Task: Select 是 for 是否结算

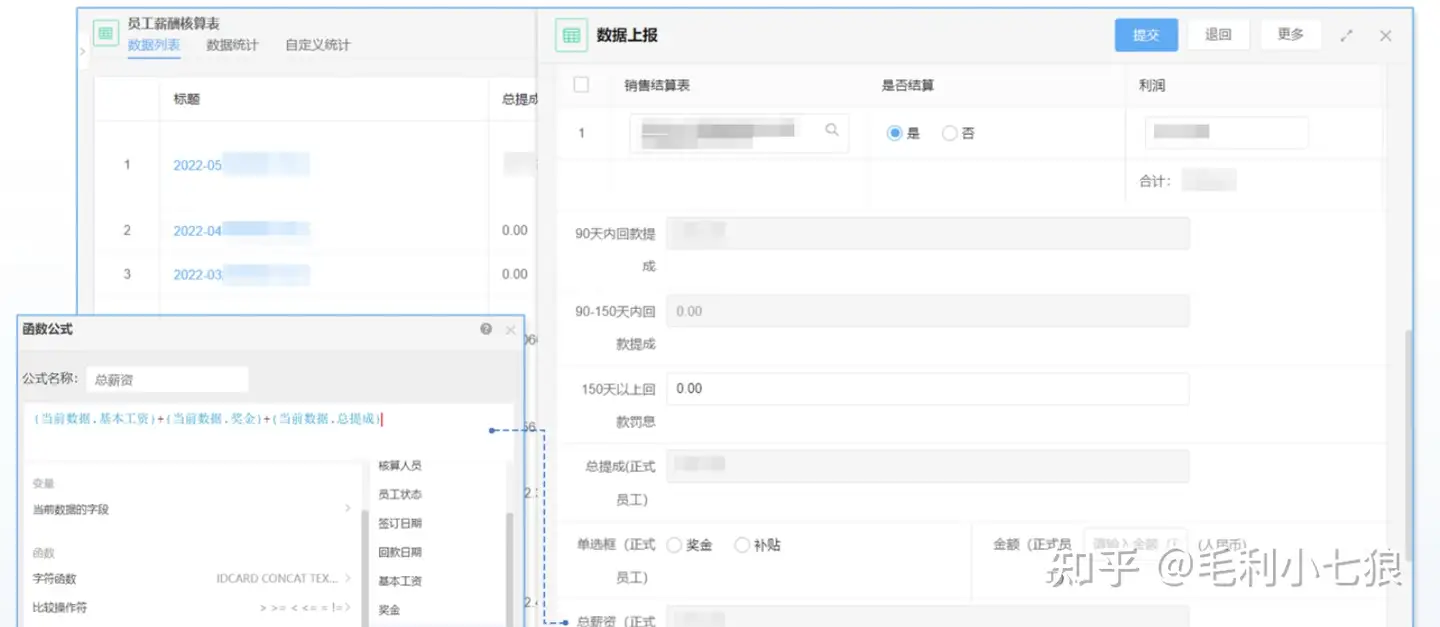Action: (895, 133)
